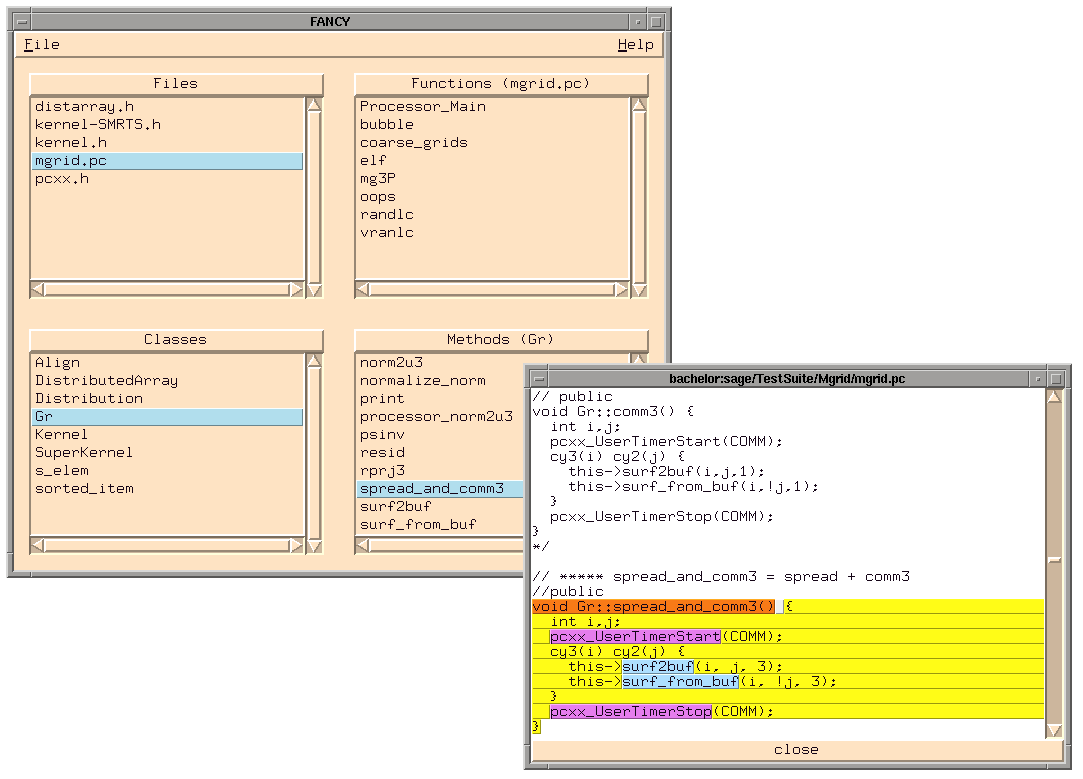Select mg3P function
Screen dimensions: 1083x779
[x=492, y=179]
